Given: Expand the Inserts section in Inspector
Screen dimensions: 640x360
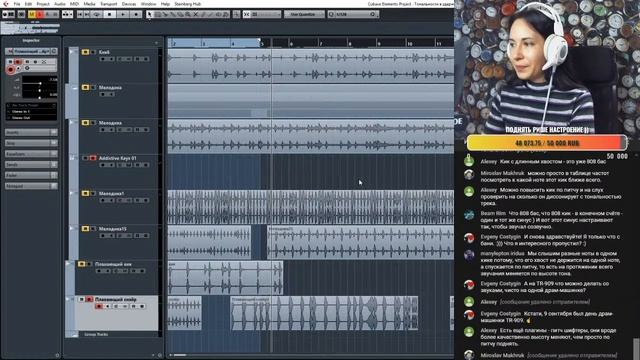Looking at the screenshot, I should pos(31,132).
